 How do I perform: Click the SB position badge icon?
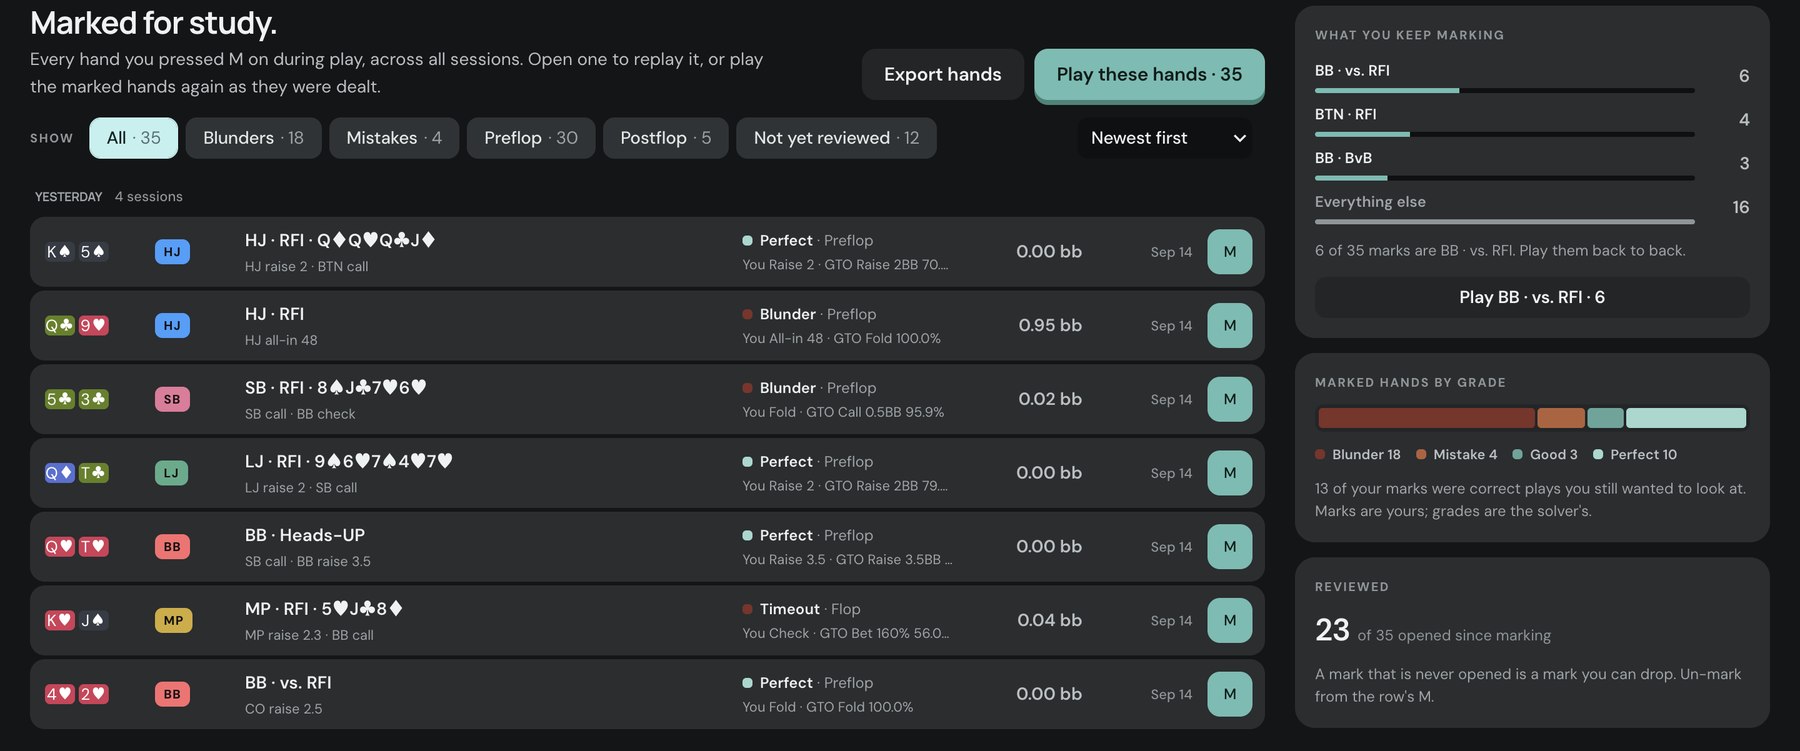[172, 399]
